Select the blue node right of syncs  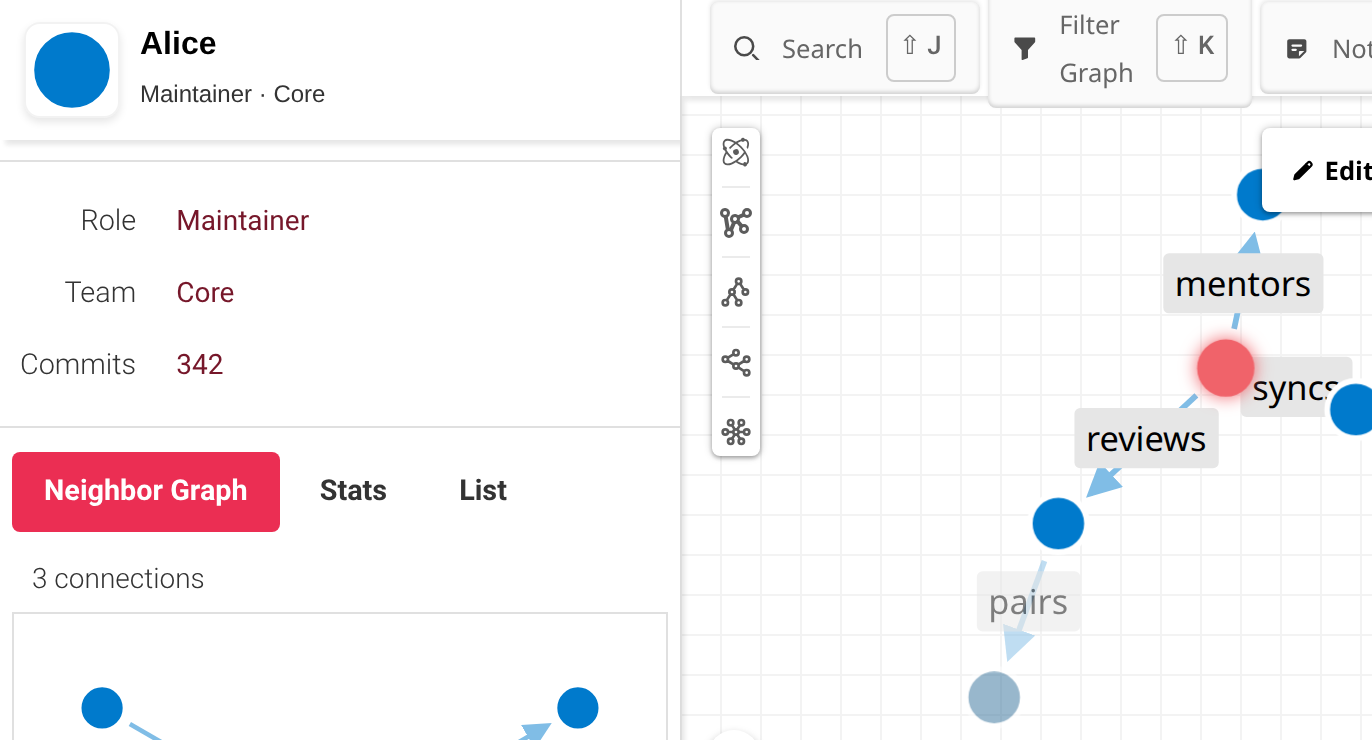click(1354, 409)
